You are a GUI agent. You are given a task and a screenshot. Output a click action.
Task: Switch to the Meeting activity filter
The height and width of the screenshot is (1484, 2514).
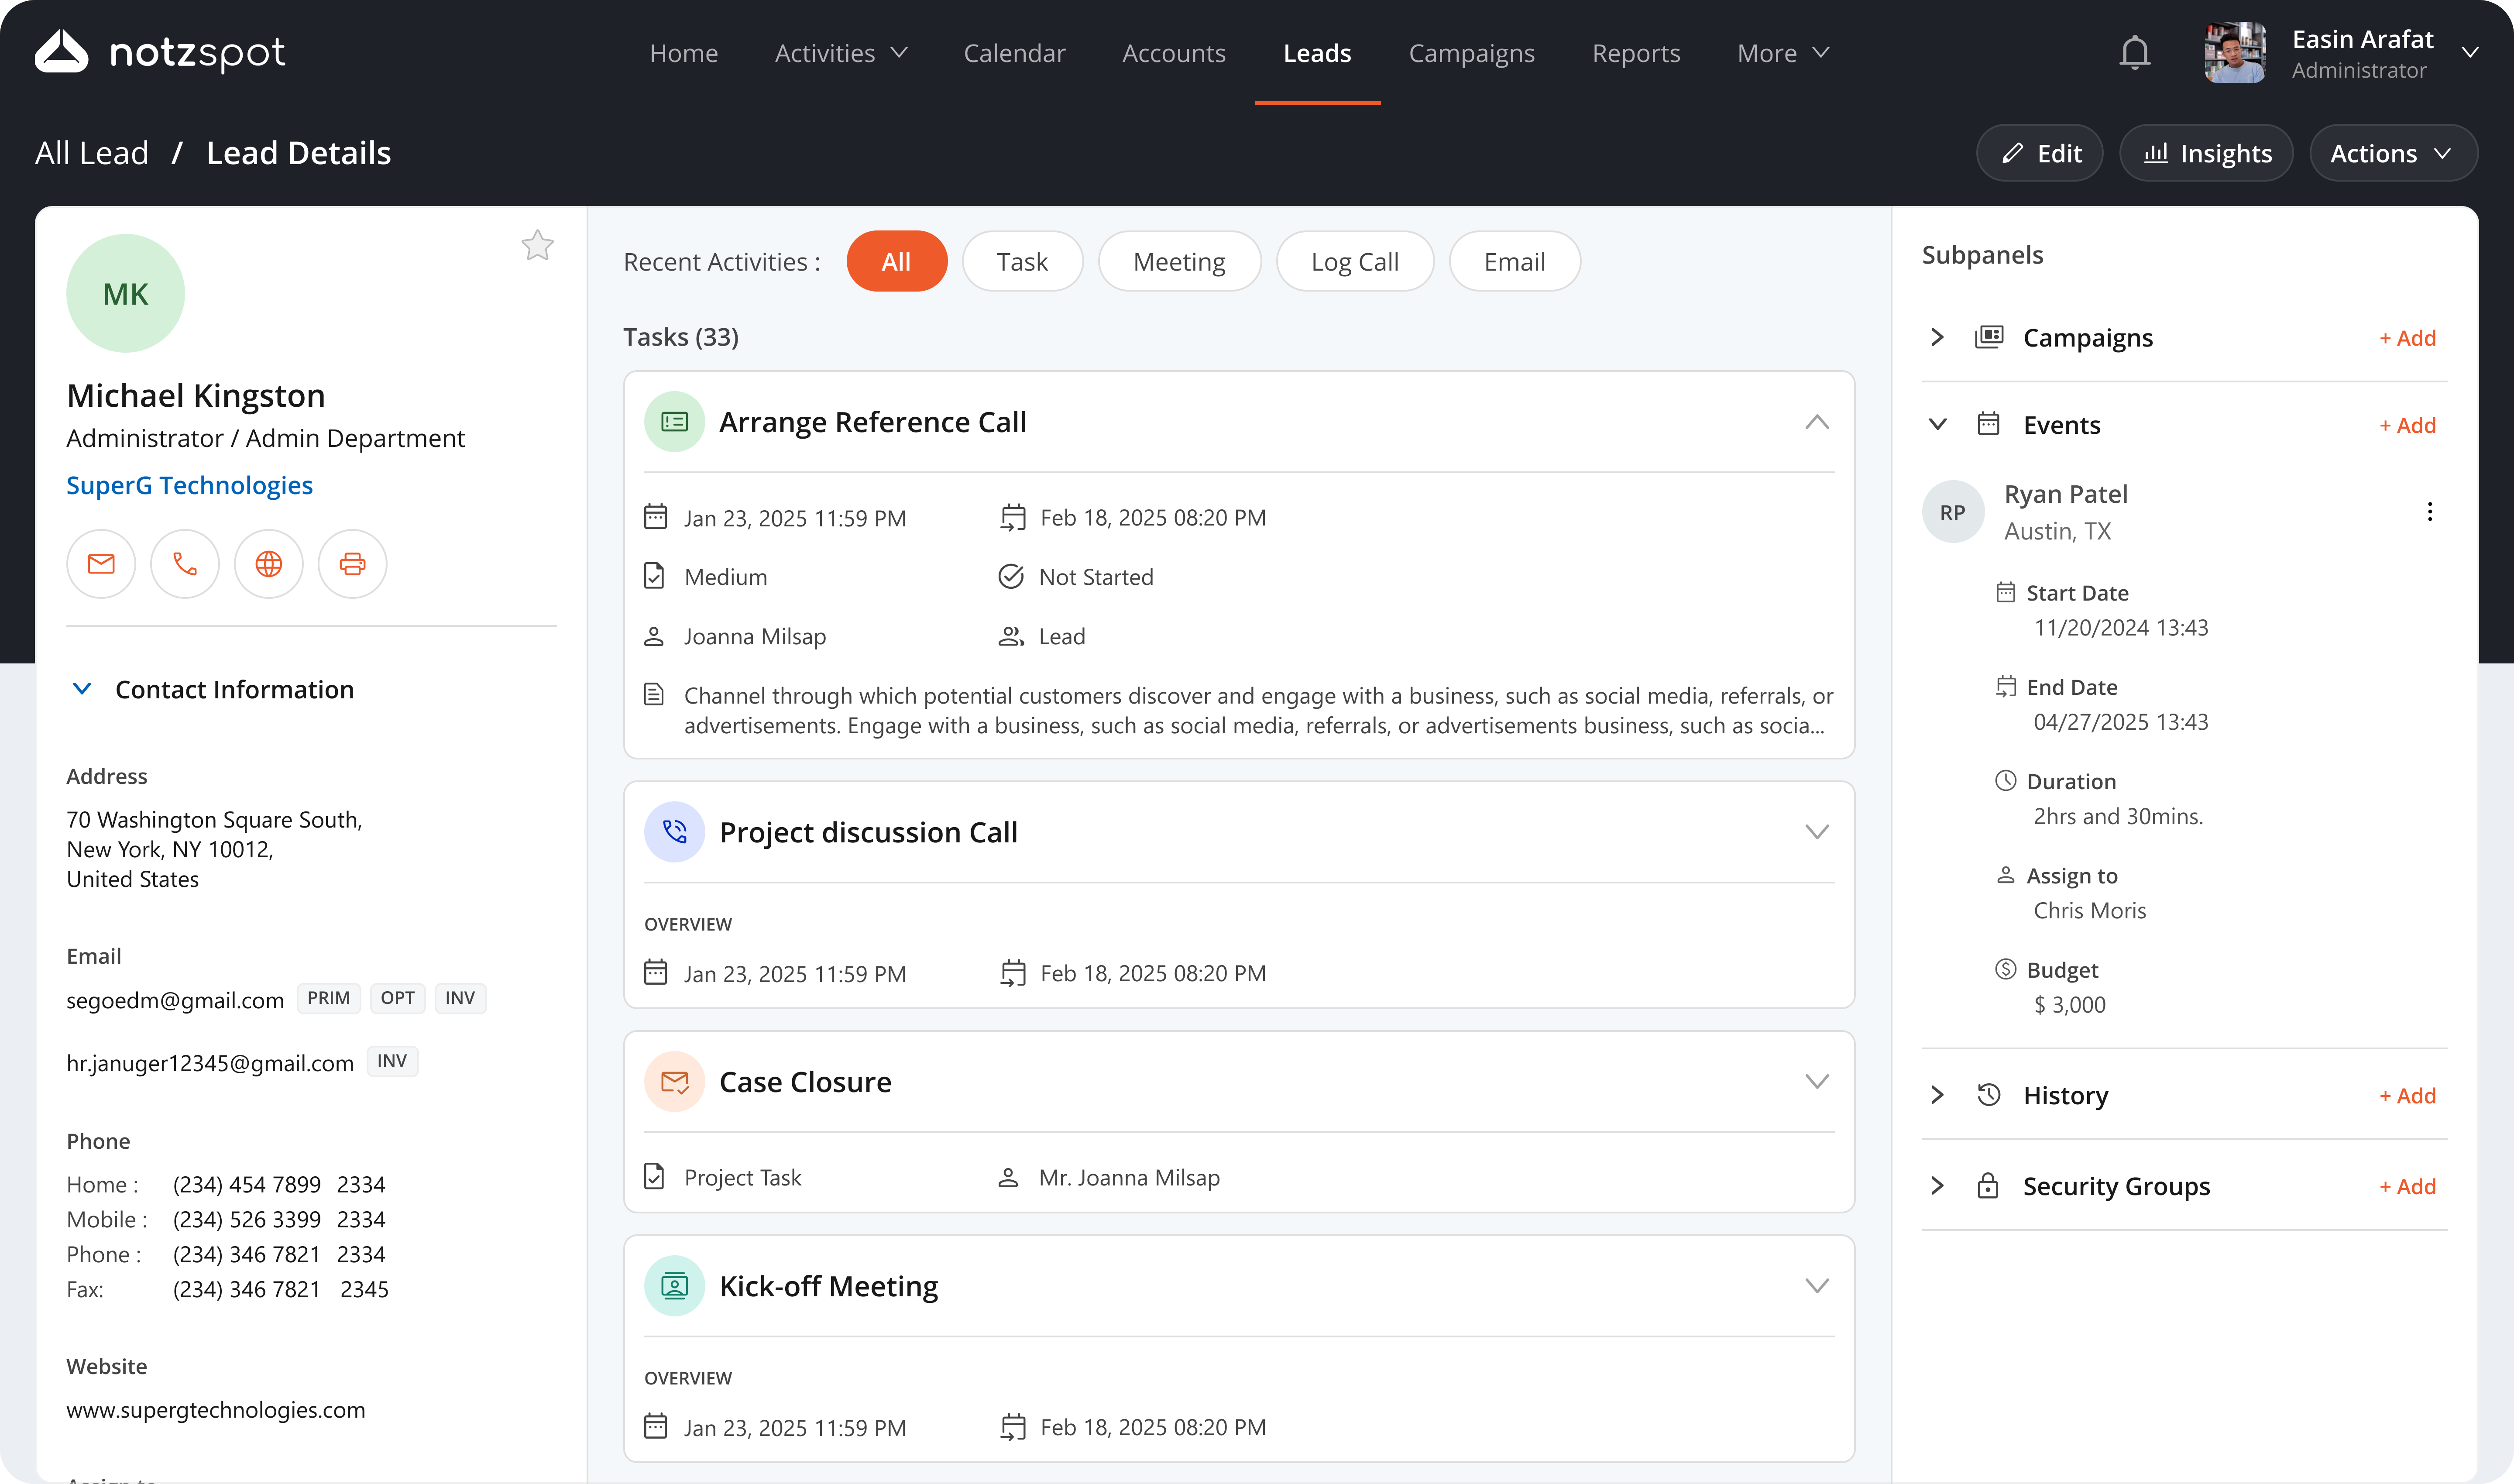click(1179, 261)
